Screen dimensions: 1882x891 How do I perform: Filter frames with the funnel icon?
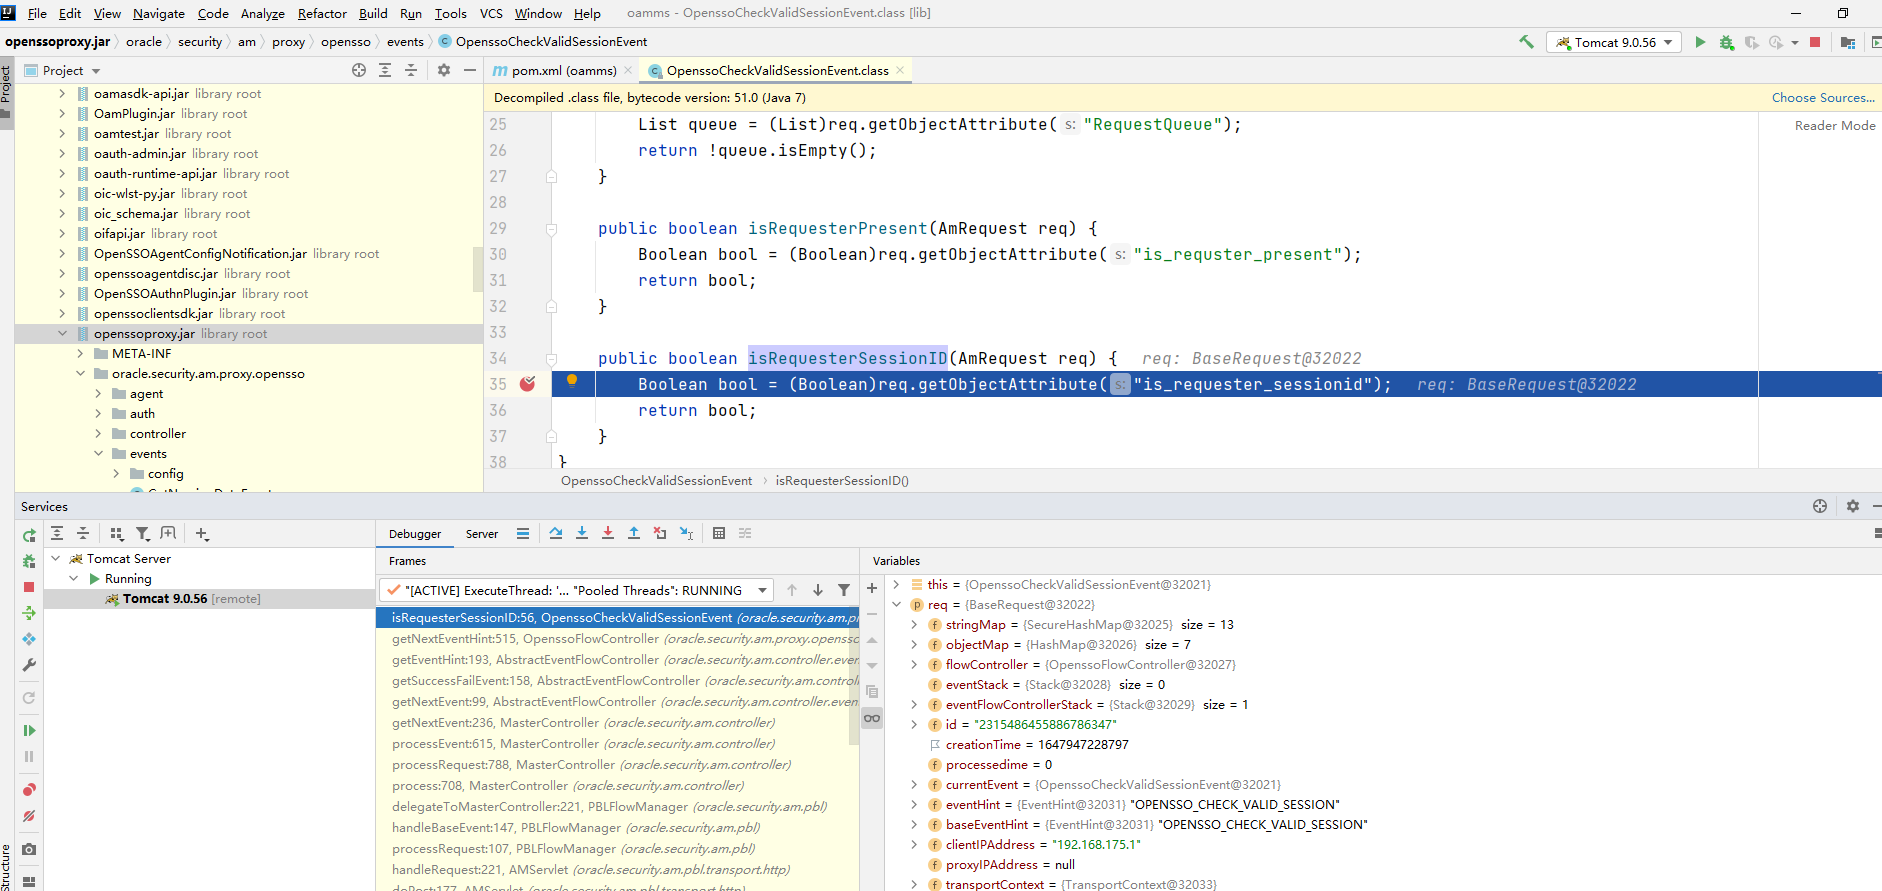tap(844, 590)
